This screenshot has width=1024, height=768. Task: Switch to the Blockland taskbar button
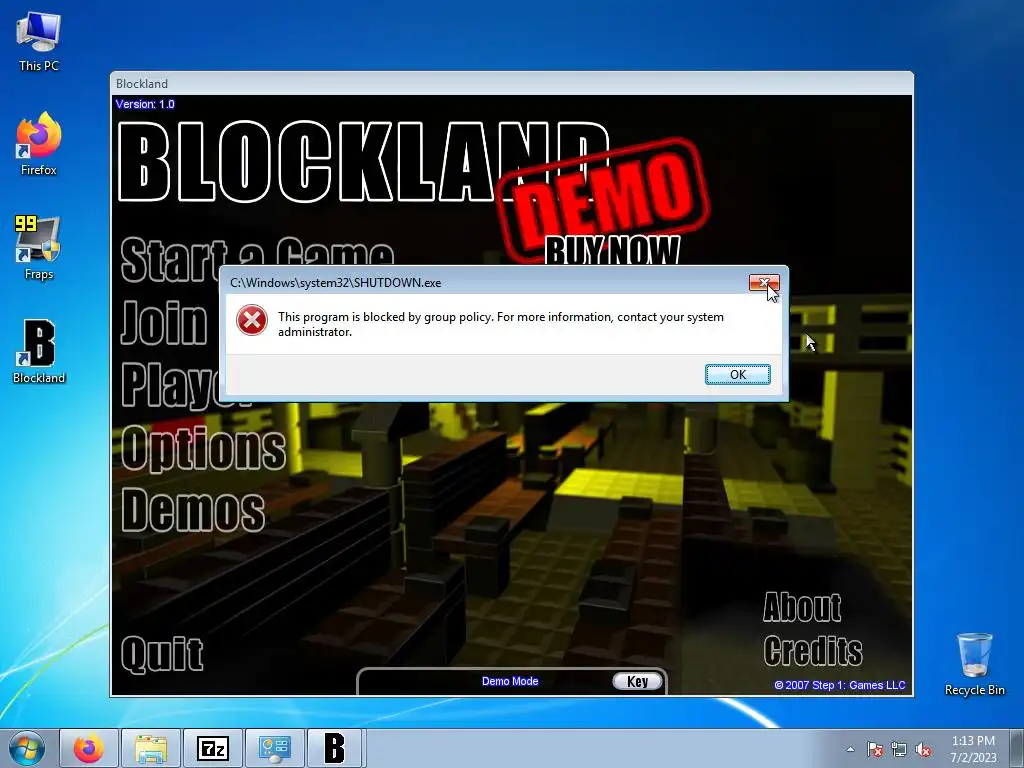click(336, 748)
